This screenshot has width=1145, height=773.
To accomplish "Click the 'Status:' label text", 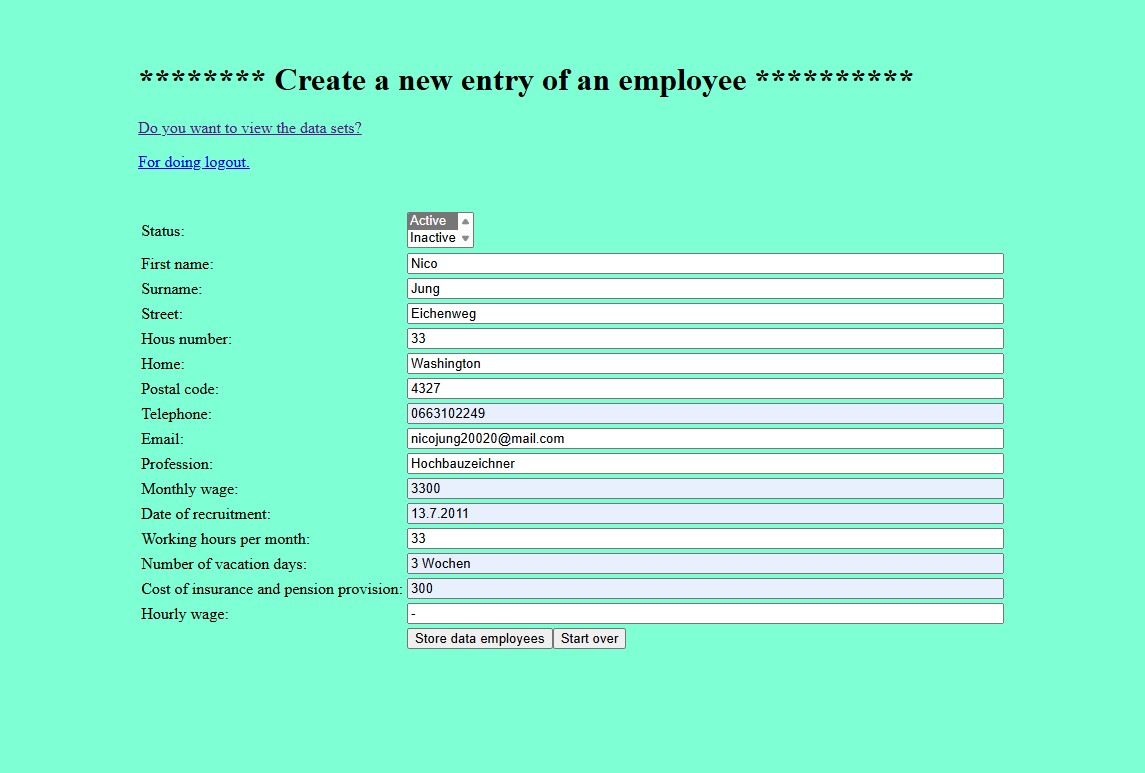I will click(x=163, y=231).
